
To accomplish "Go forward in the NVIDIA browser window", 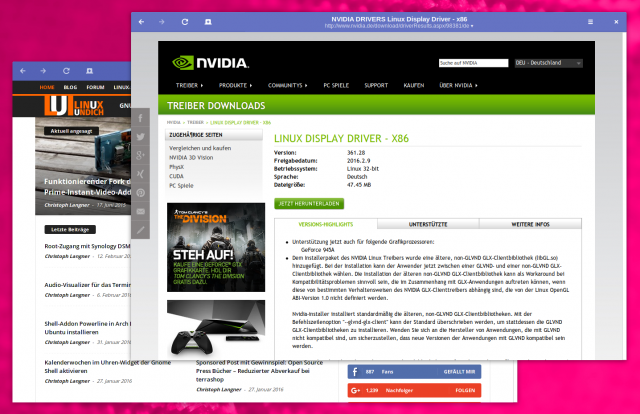I will (x=162, y=22).
